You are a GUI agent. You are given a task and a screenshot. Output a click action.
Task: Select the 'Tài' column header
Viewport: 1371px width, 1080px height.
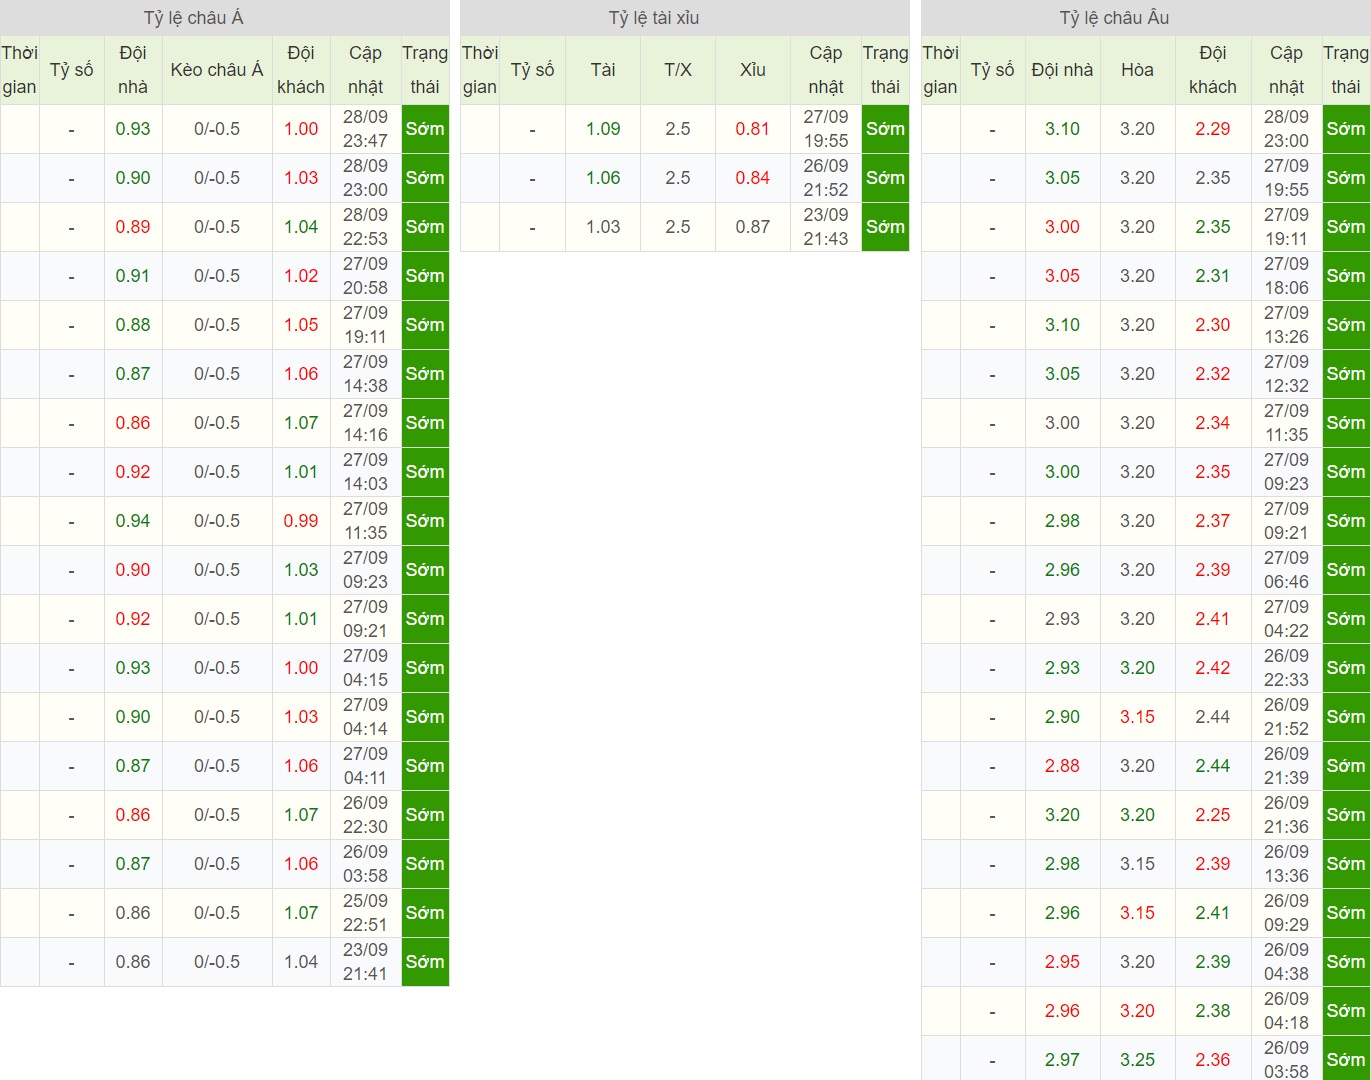(x=603, y=70)
